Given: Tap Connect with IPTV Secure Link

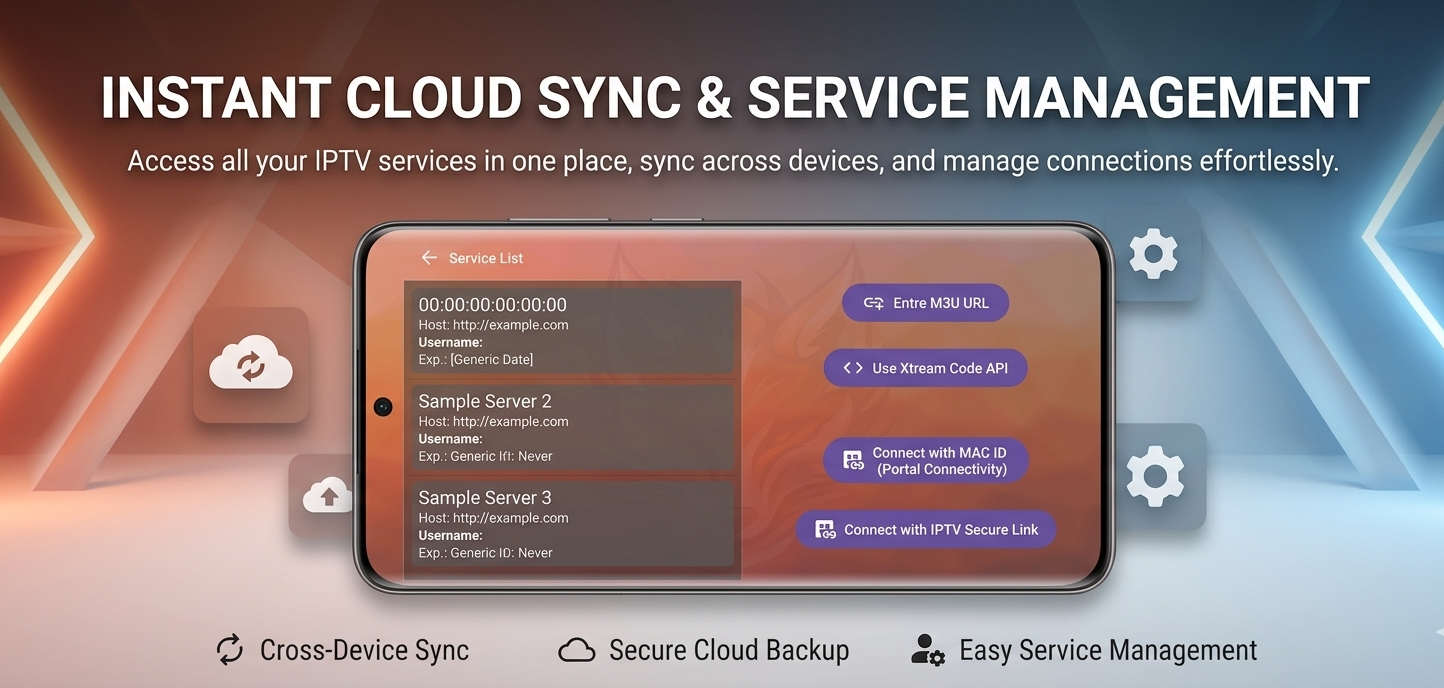Looking at the screenshot, I should (926, 530).
